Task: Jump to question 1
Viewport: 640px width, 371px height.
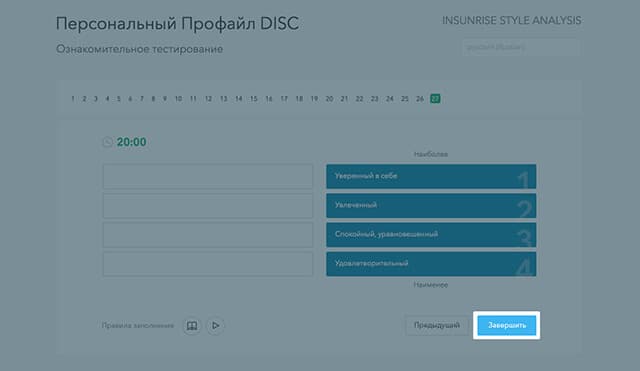Action: [x=73, y=99]
